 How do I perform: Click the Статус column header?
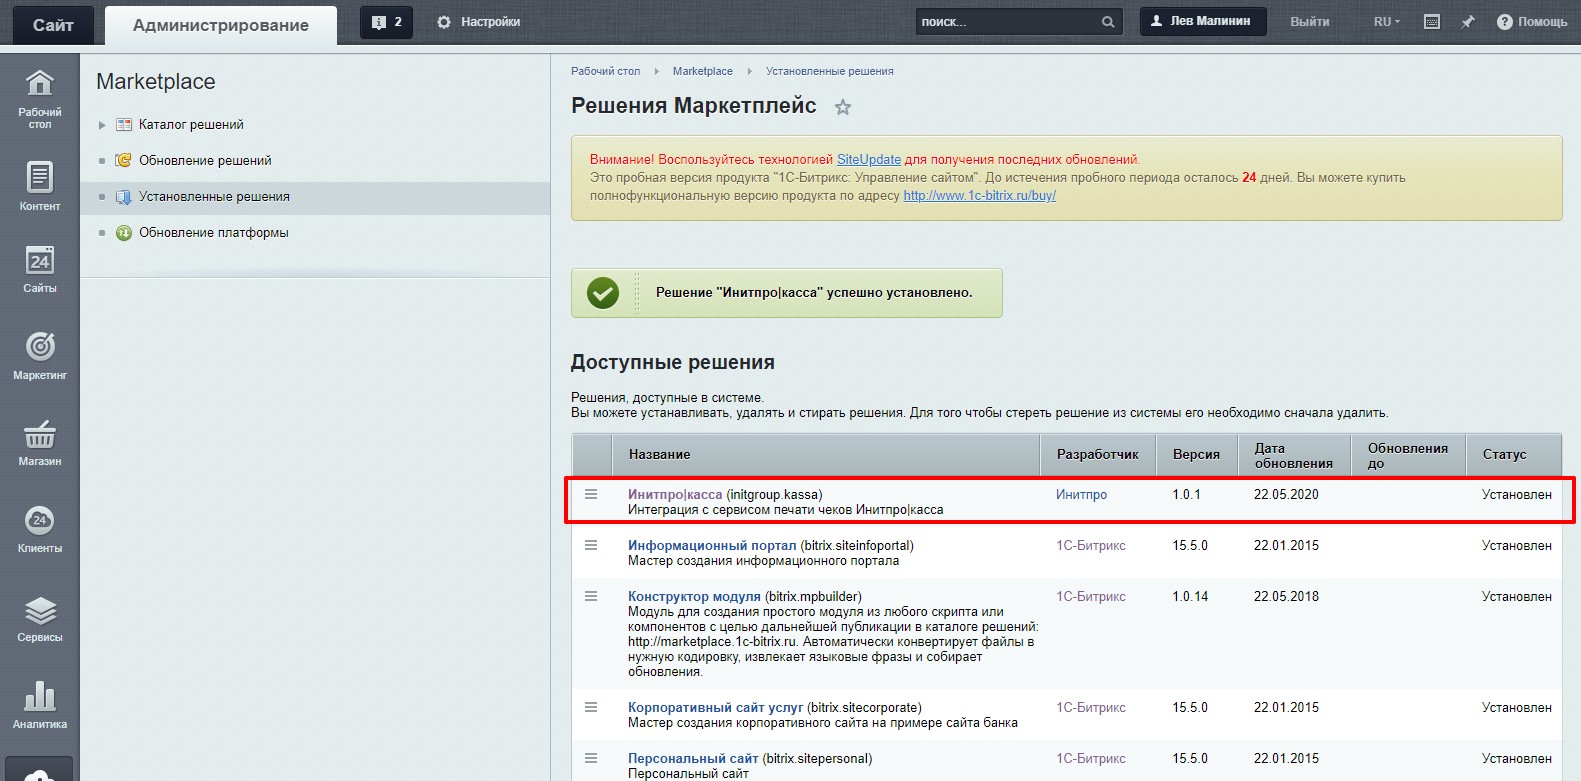tap(1514, 454)
